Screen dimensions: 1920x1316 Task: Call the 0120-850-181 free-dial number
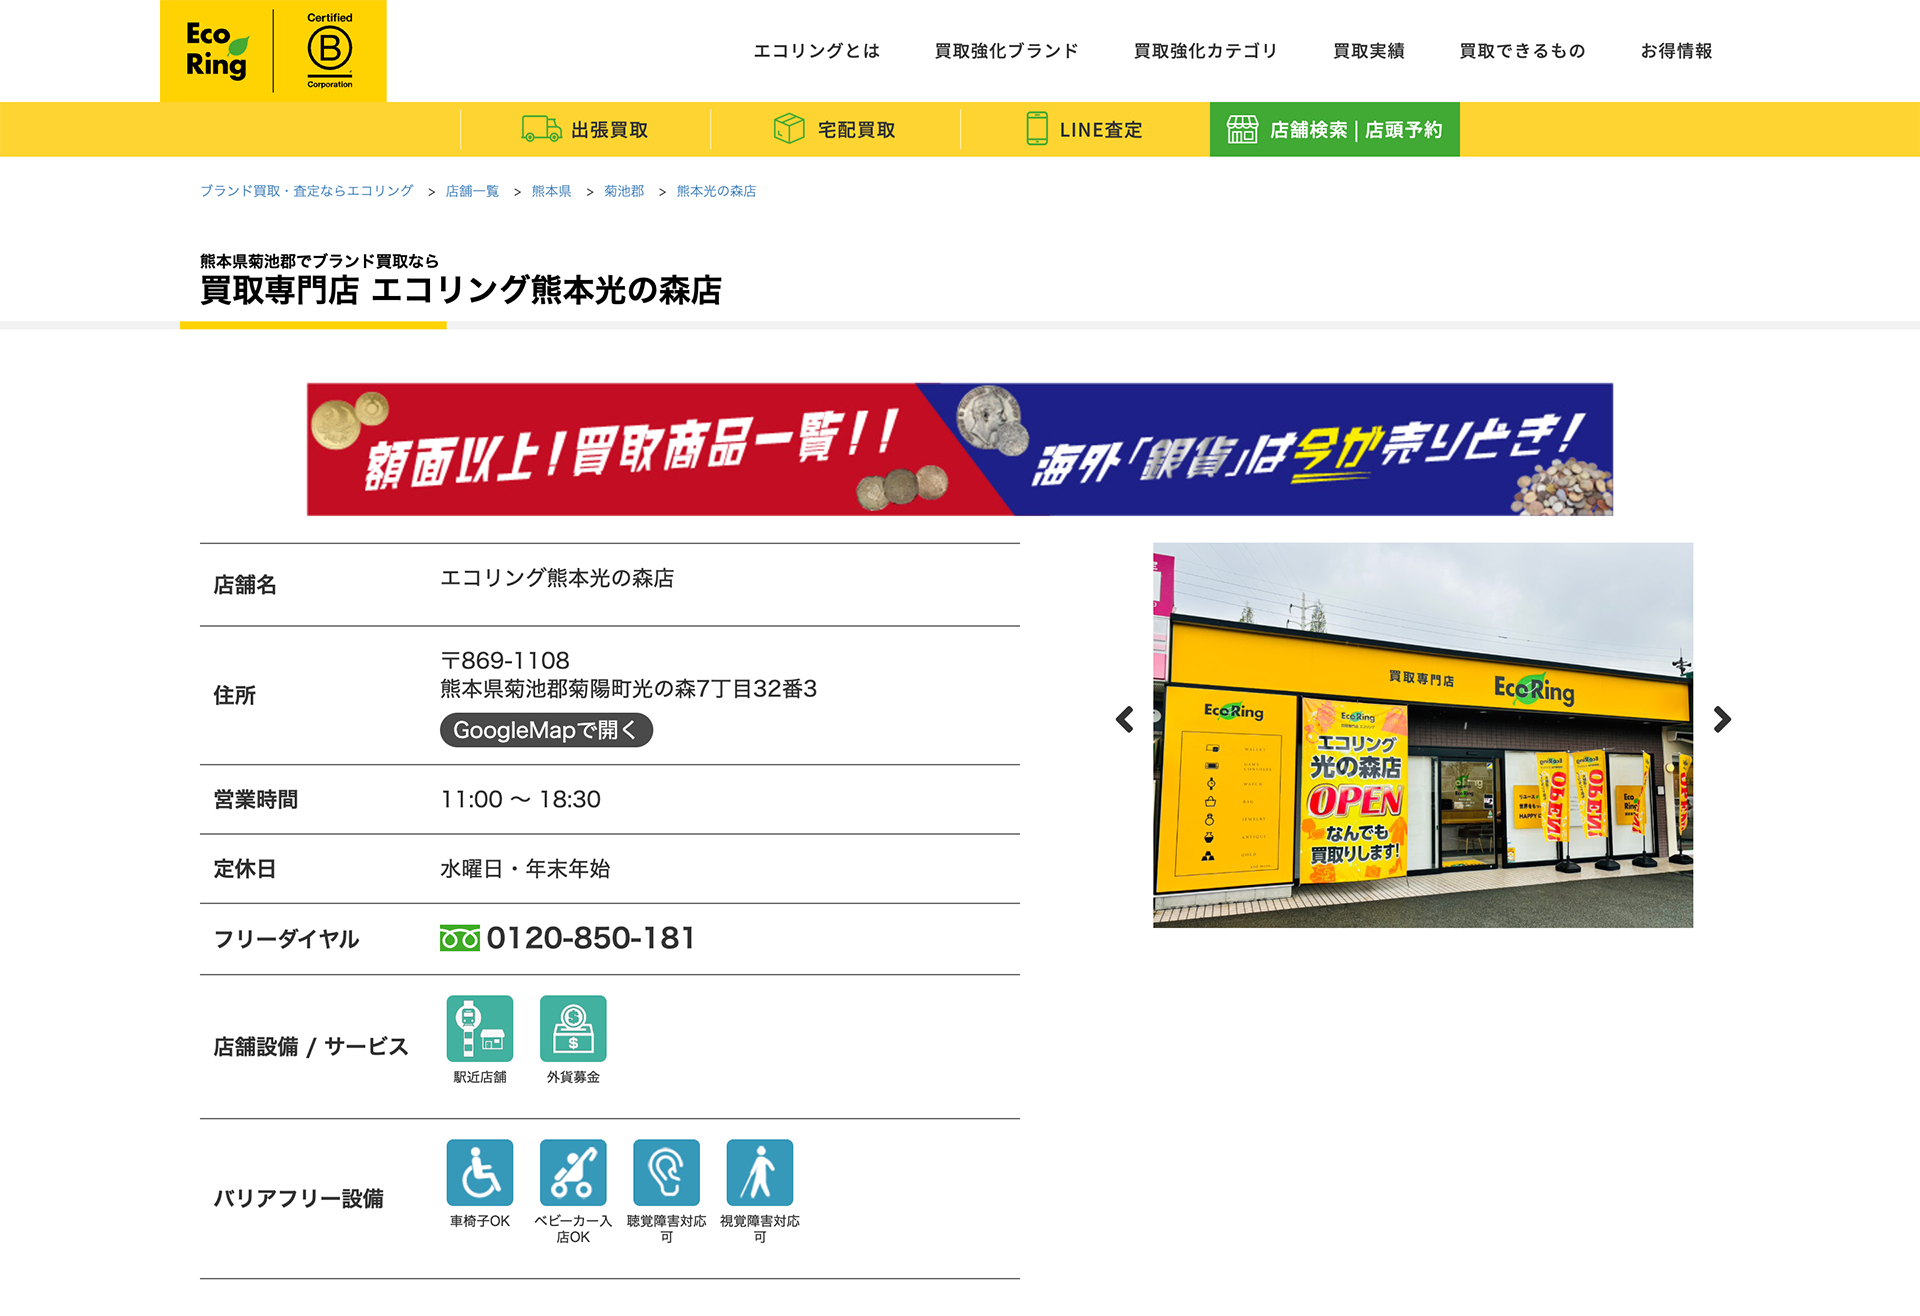[x=590, y=938]
